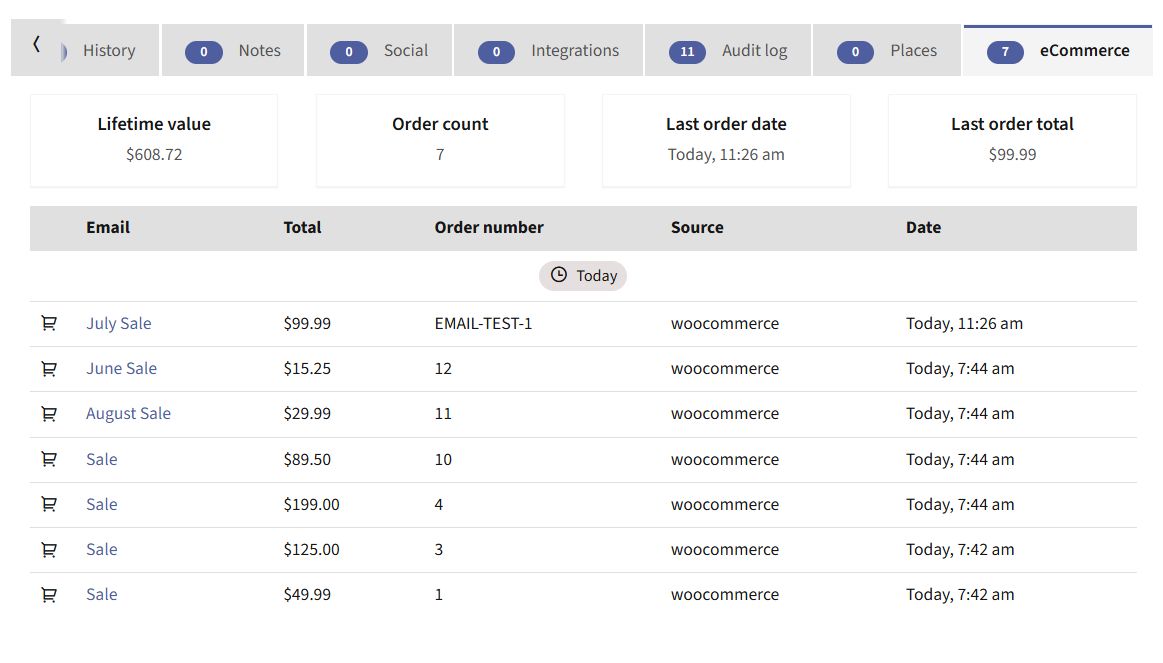
Task: Click the clock icon in the Today badge
Action: (559, 275)
